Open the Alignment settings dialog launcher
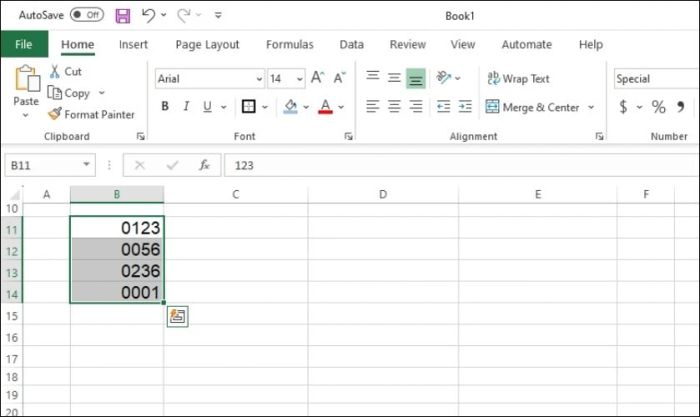 [x=599, y=137]
